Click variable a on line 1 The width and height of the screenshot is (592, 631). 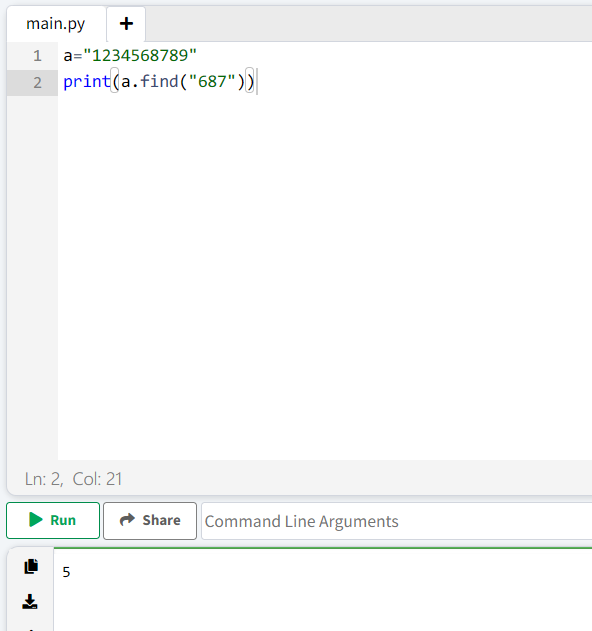pyautogui.click(x=68, y=56)
